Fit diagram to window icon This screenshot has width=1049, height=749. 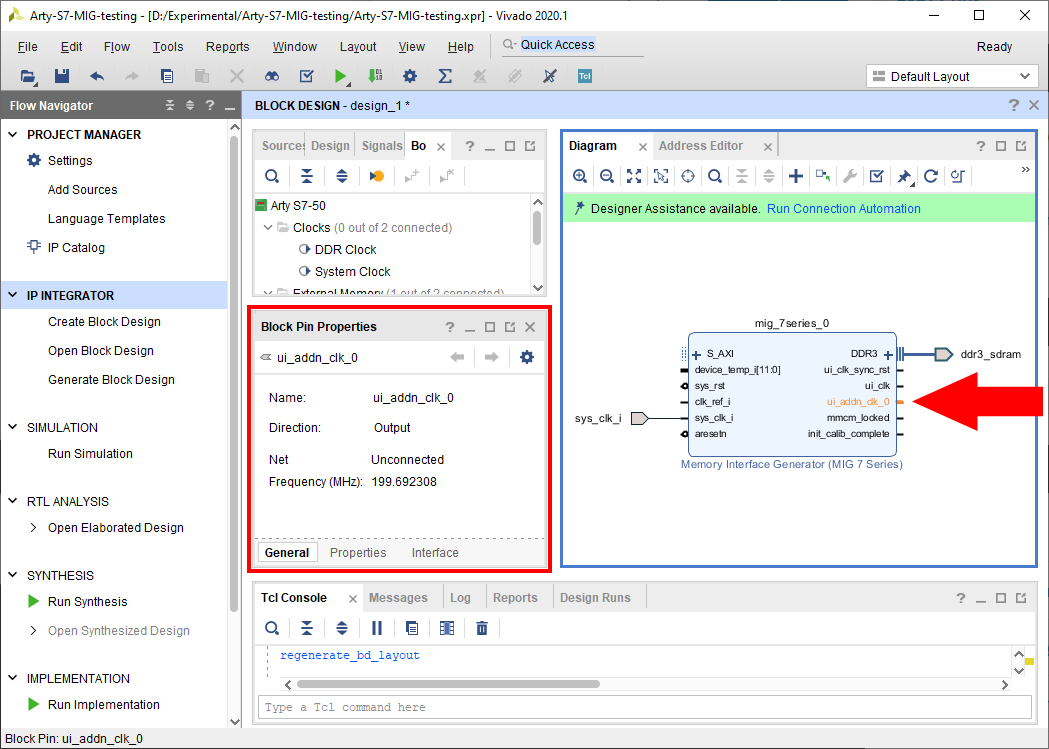[x=634, y=176]
